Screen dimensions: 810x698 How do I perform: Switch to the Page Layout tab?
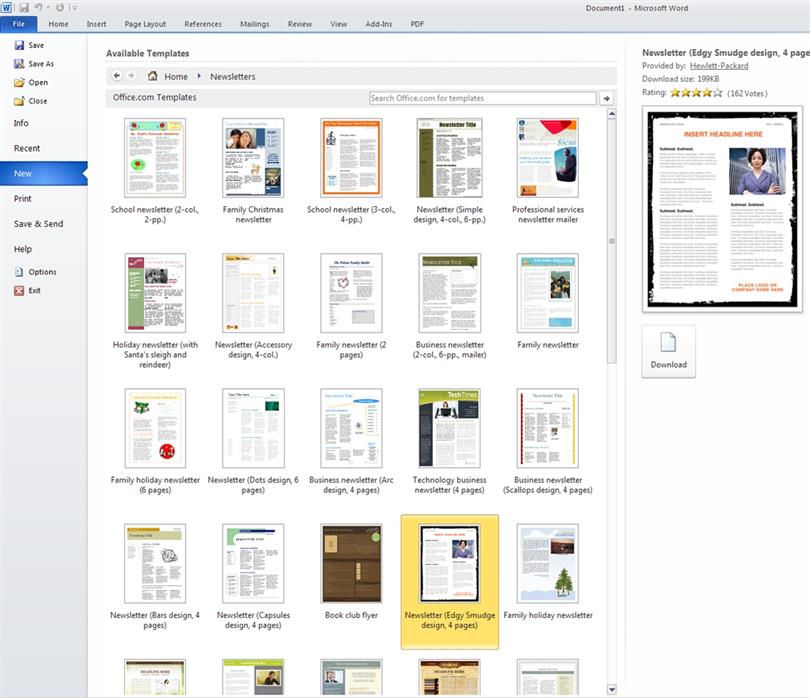point(145,24)
